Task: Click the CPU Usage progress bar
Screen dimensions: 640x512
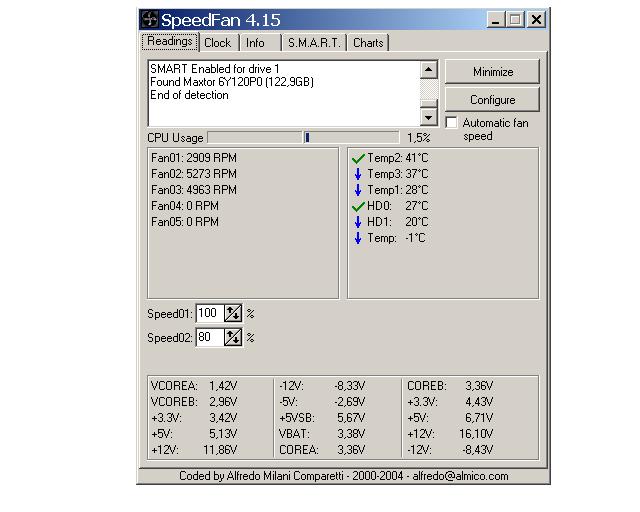Action: (x=303, y=138)
